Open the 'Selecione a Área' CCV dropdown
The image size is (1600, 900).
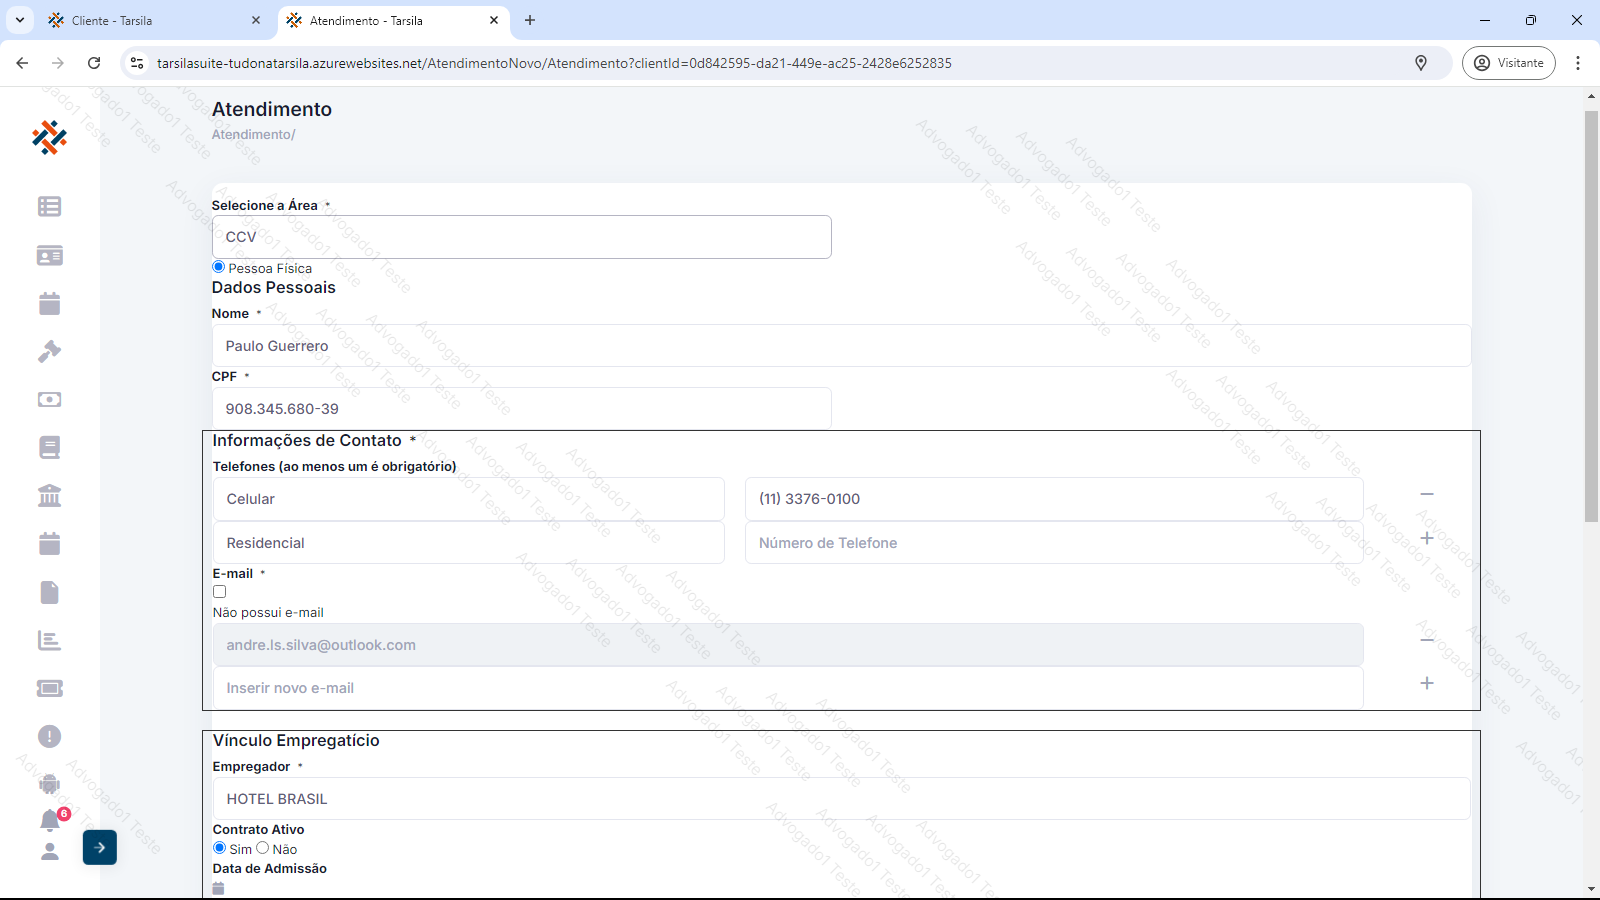(521, 237)
